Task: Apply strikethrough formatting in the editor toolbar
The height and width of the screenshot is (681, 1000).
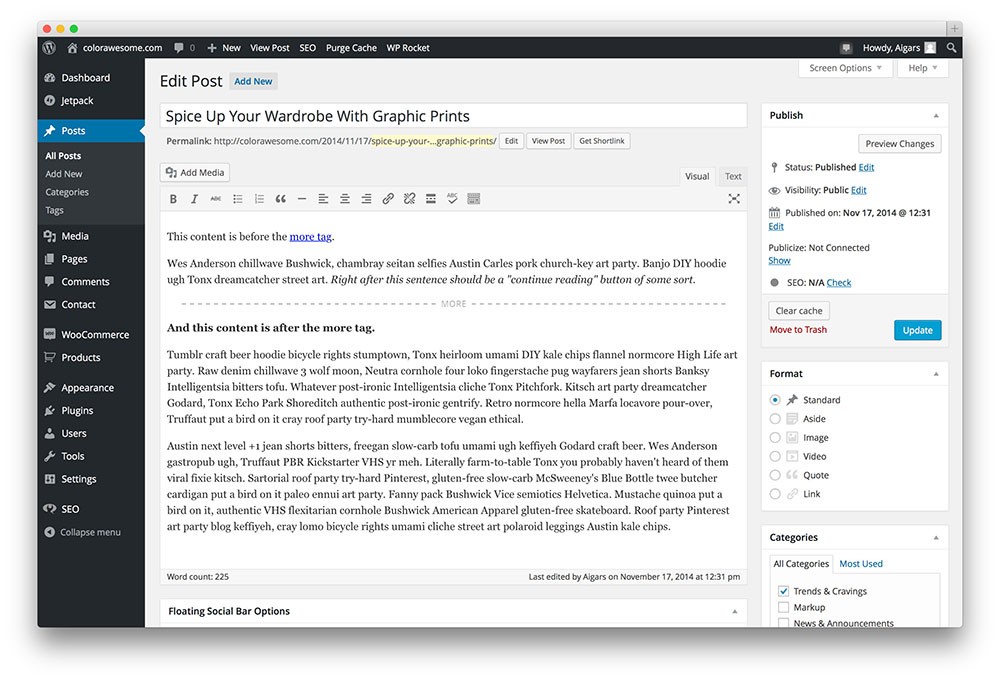Action: tap(216, 199)
